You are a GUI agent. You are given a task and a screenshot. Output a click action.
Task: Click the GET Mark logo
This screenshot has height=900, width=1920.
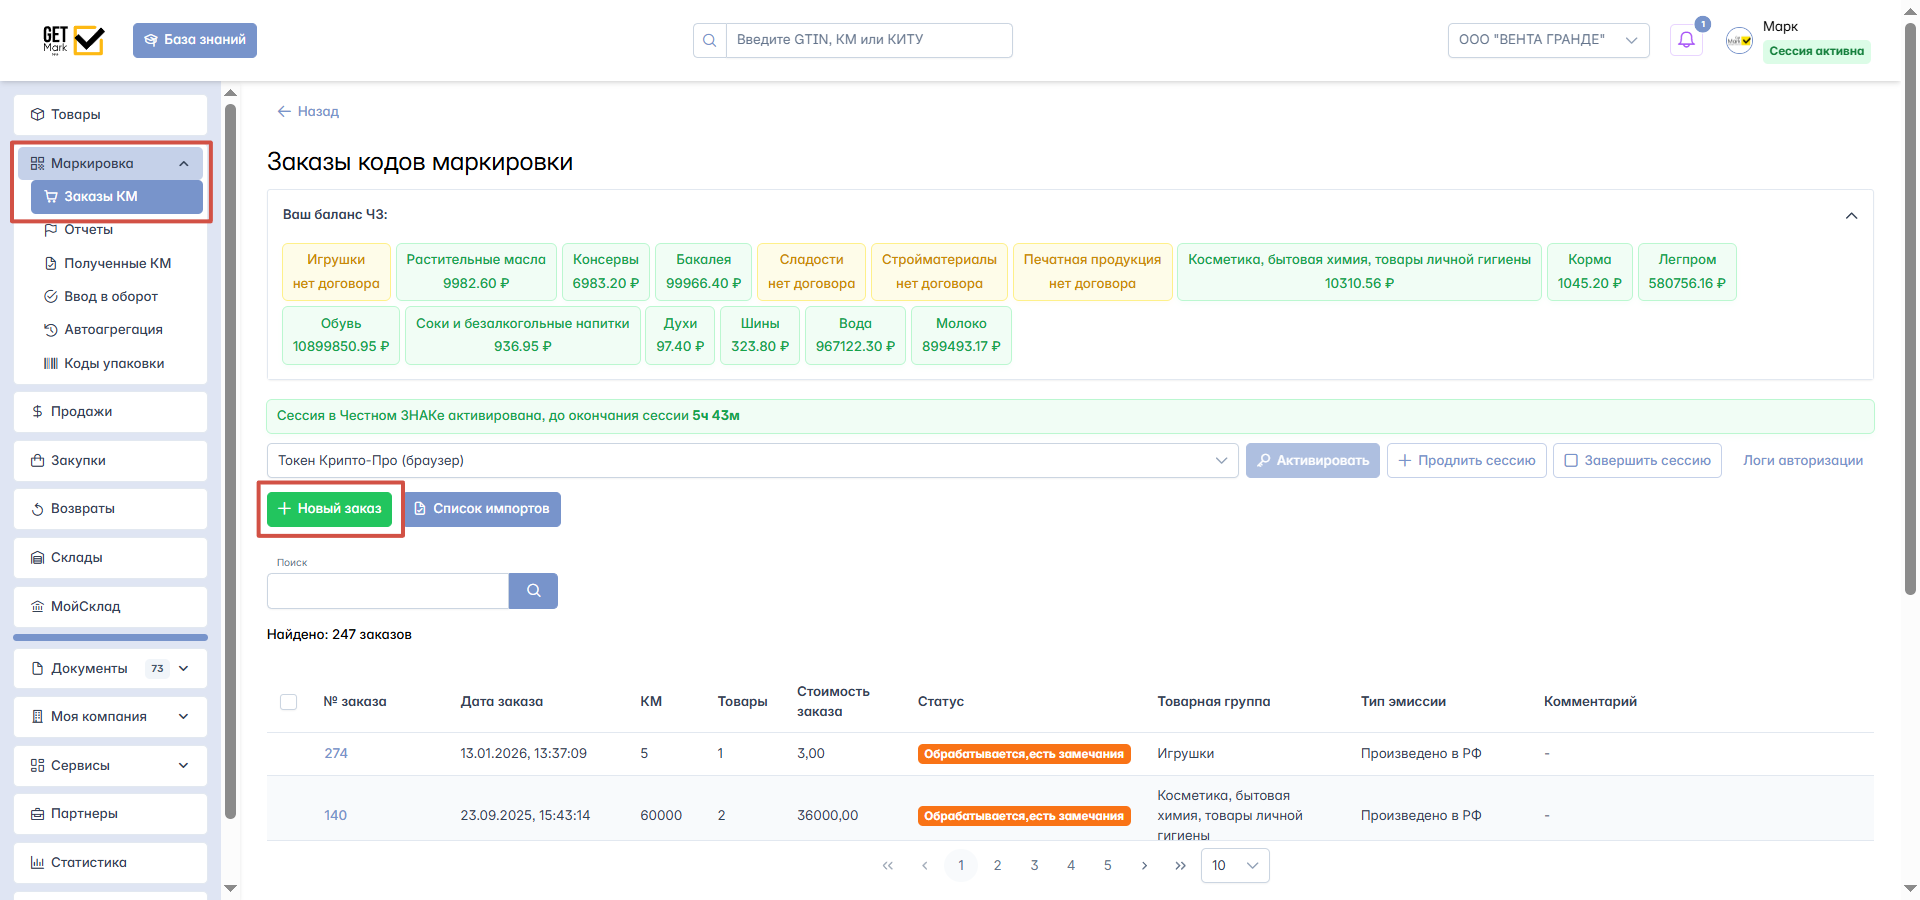click(x=73, y=40)
